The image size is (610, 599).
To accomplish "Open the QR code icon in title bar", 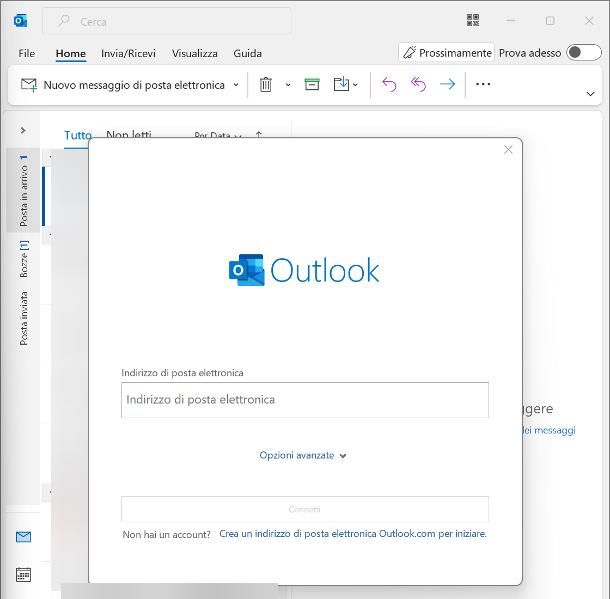I will click(x=473, y=20).
